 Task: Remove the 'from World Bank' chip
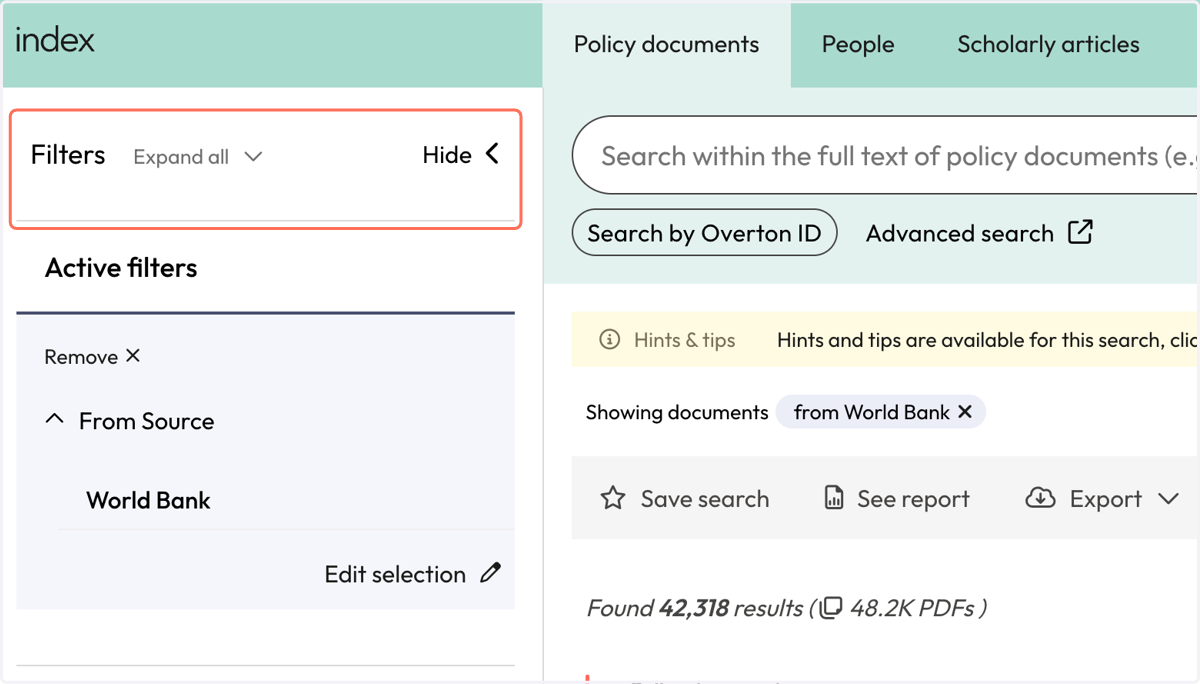click(965, 412)
